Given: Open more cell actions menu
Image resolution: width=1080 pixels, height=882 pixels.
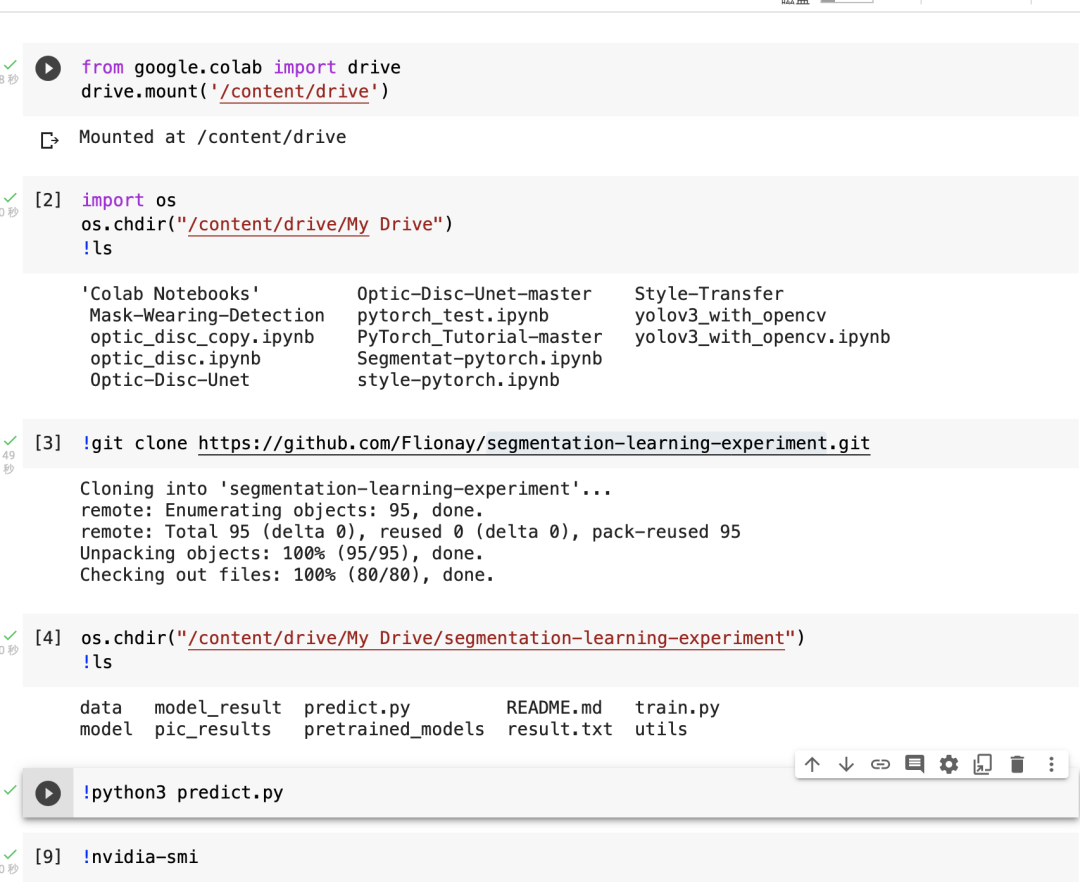Looking at the screenshot, I should [1051, 764].
